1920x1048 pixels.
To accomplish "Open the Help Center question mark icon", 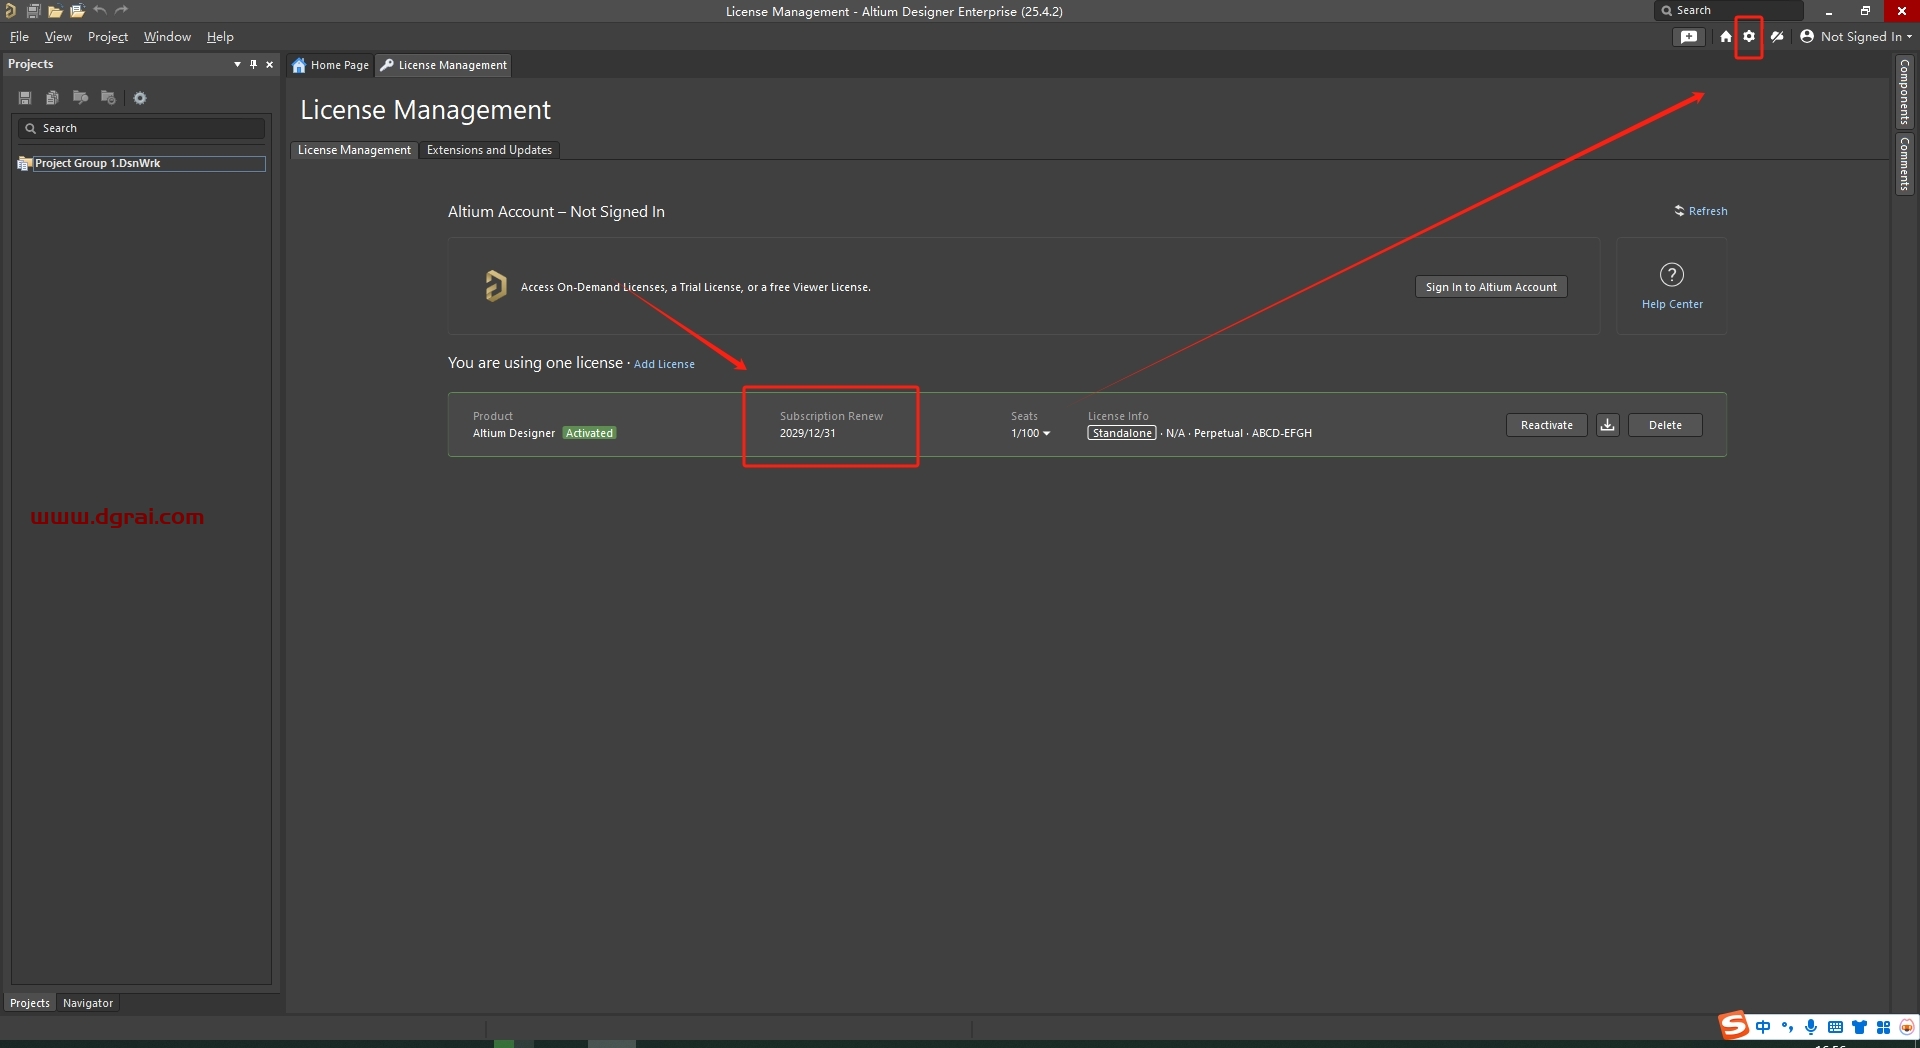I will pyautogui.click(x=1672, y=274).
